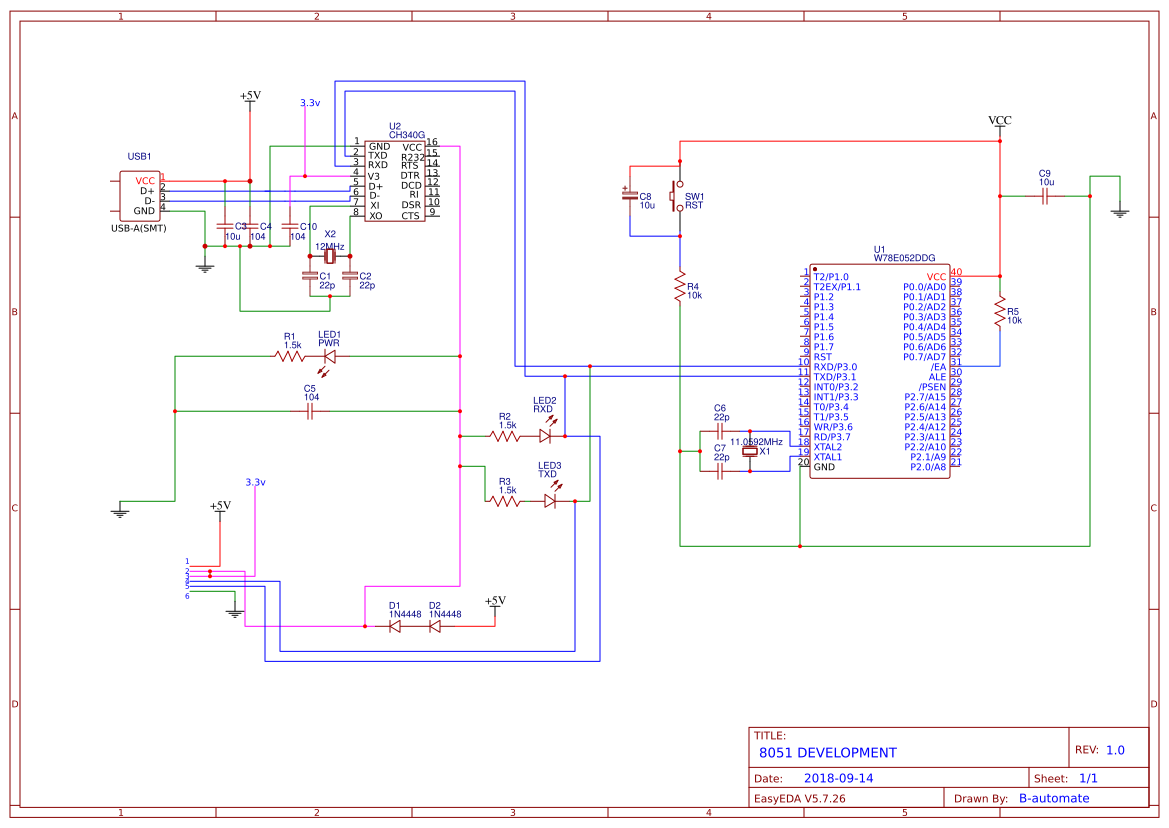Click the W78E052DDG microcontroller symbol U1
The height and width of the screenshot is (828, 1169).
pyautogui.click(x=880, y=370)
